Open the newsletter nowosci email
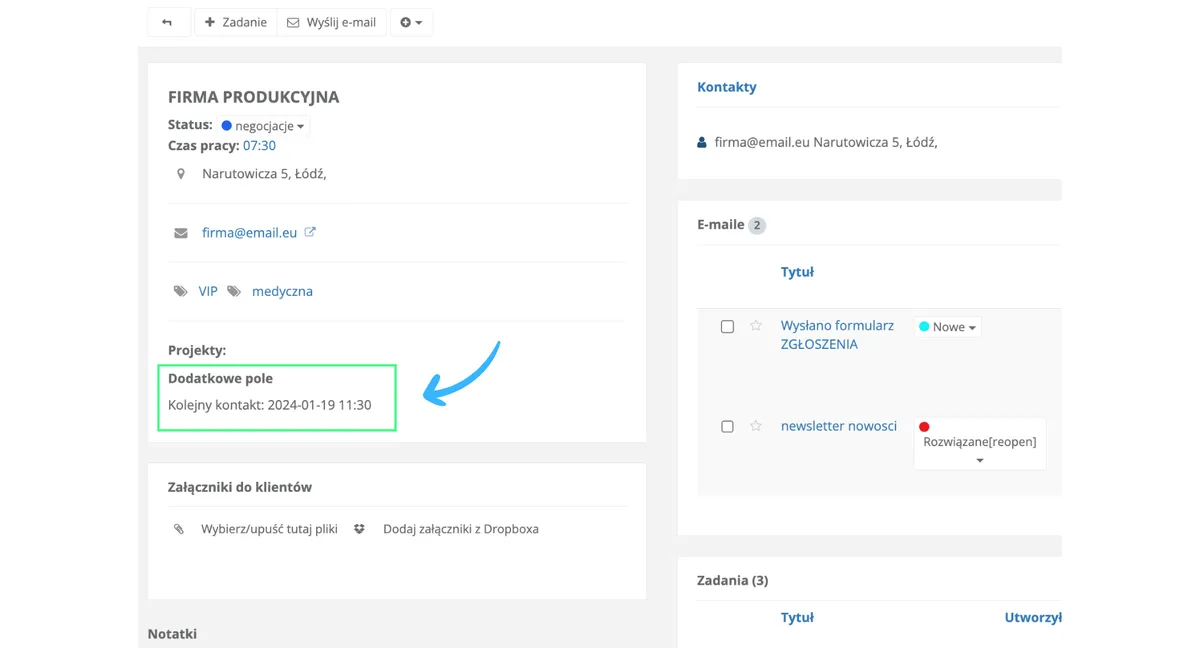1200x648 pixels. pos(839,426)
